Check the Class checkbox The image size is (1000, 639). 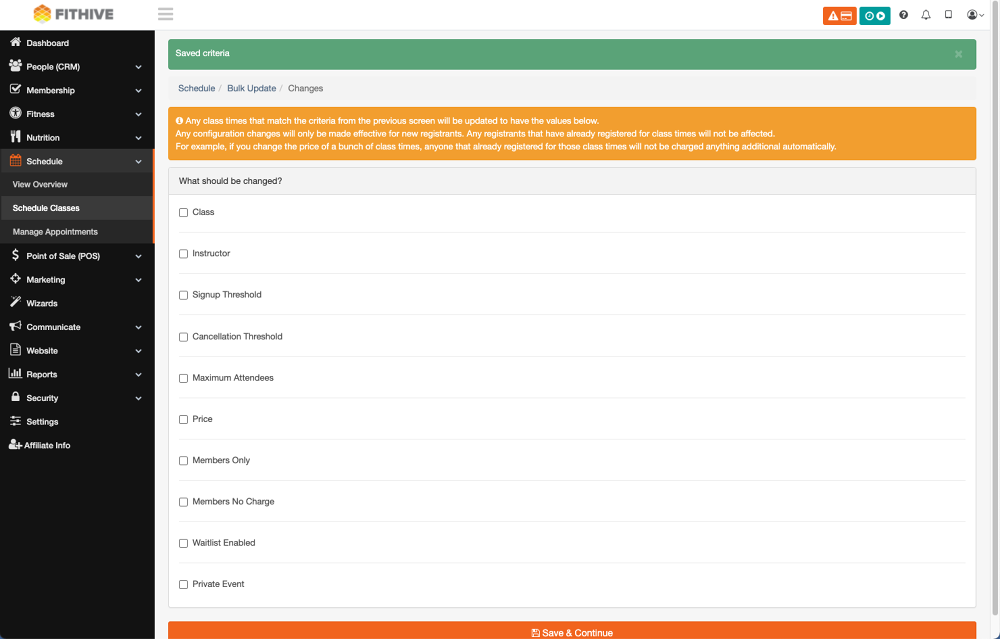[x=183, y=212]
